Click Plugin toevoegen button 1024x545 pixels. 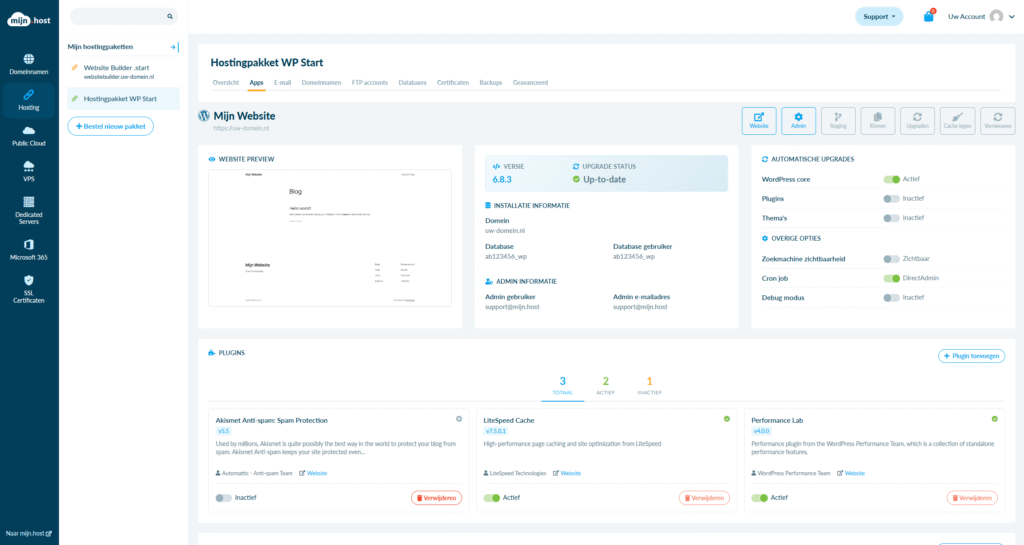pyautogui.click(x=971, y=356)
